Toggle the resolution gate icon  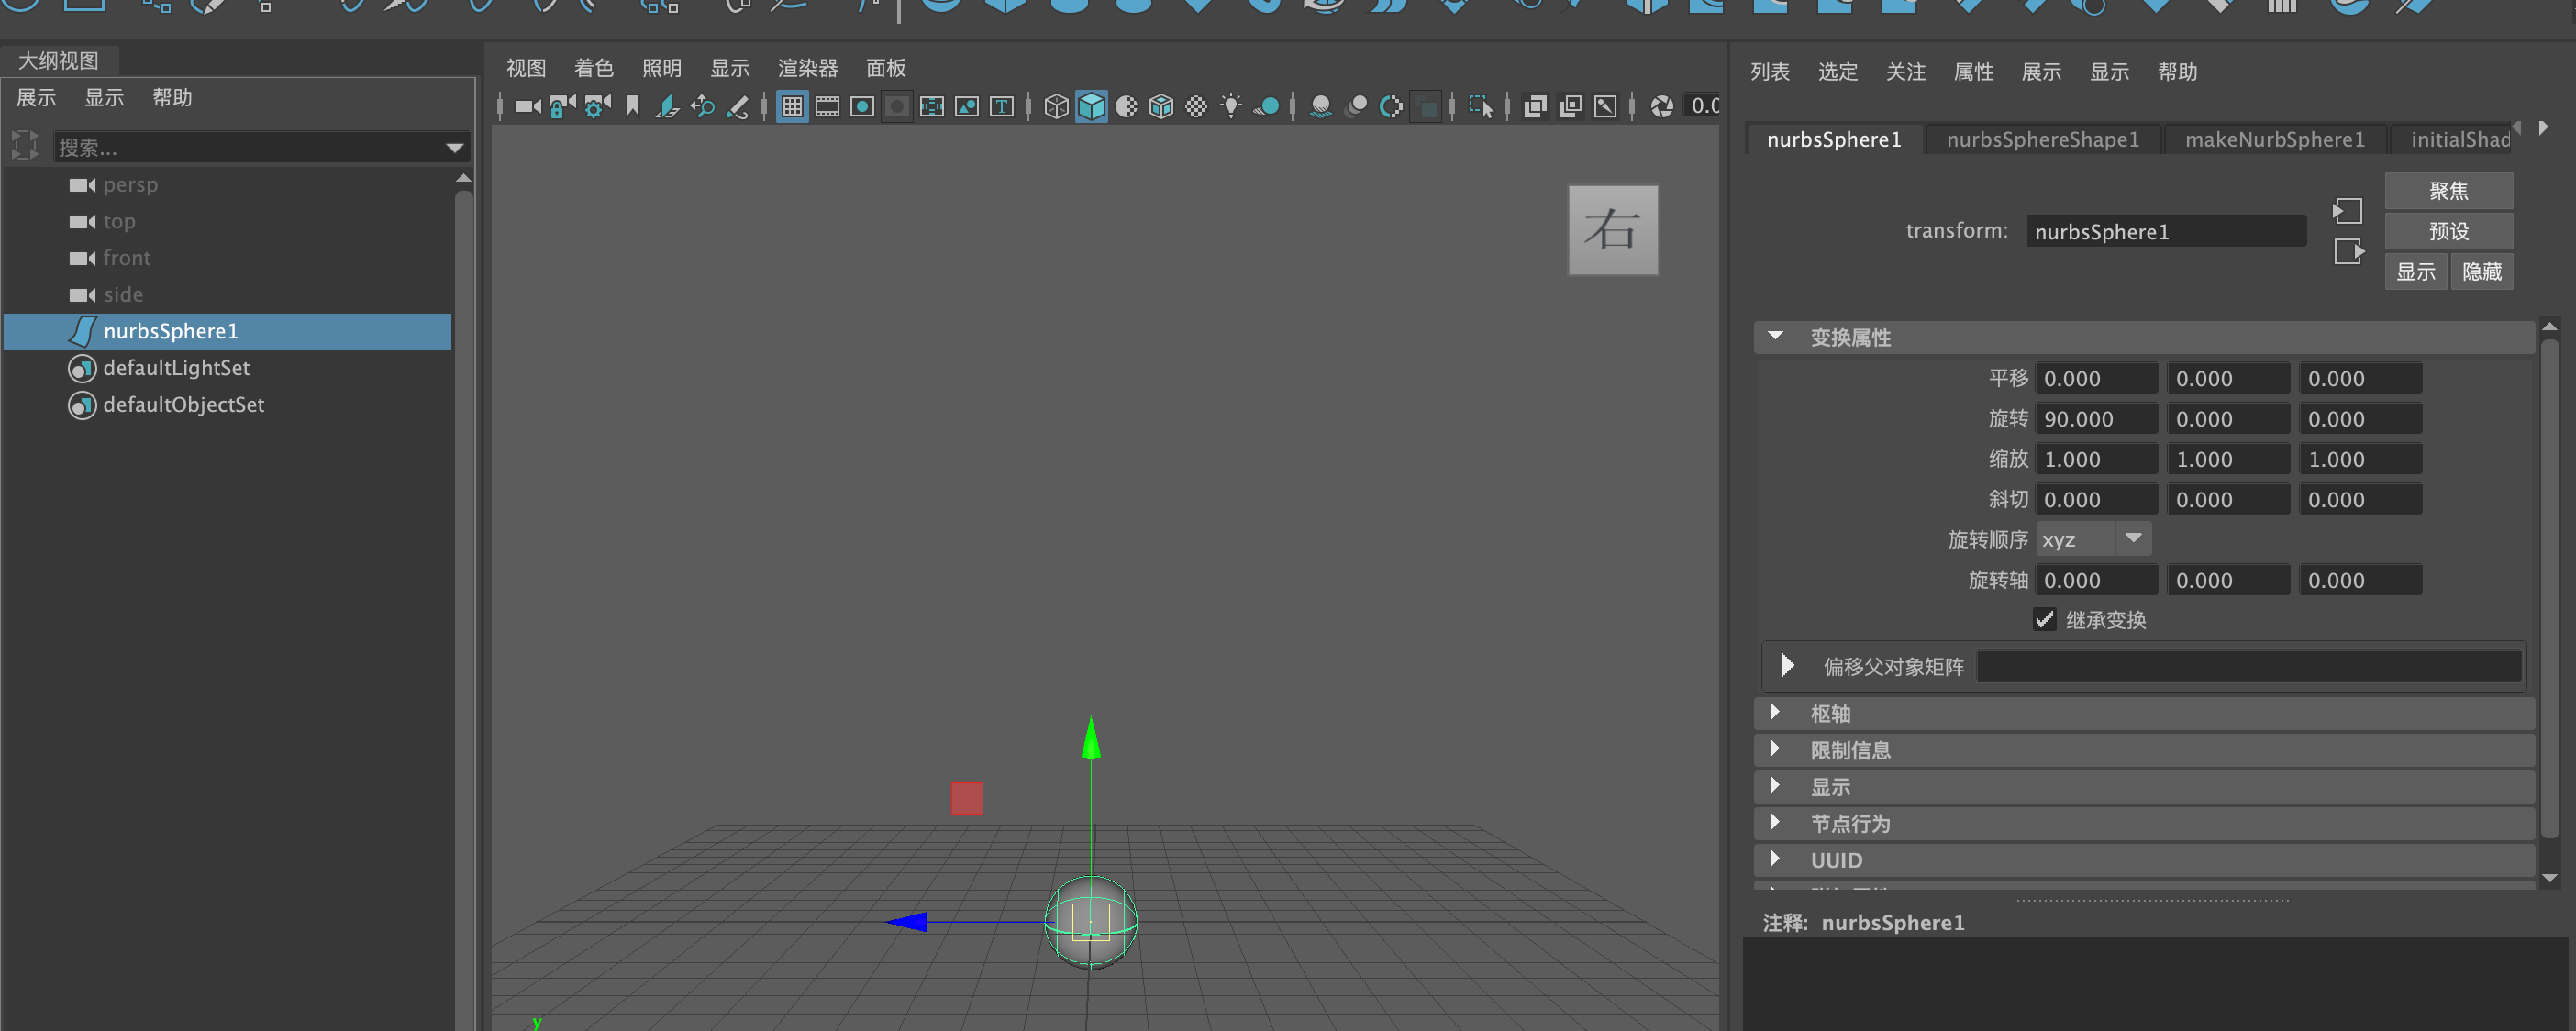[x=862, y=106]
